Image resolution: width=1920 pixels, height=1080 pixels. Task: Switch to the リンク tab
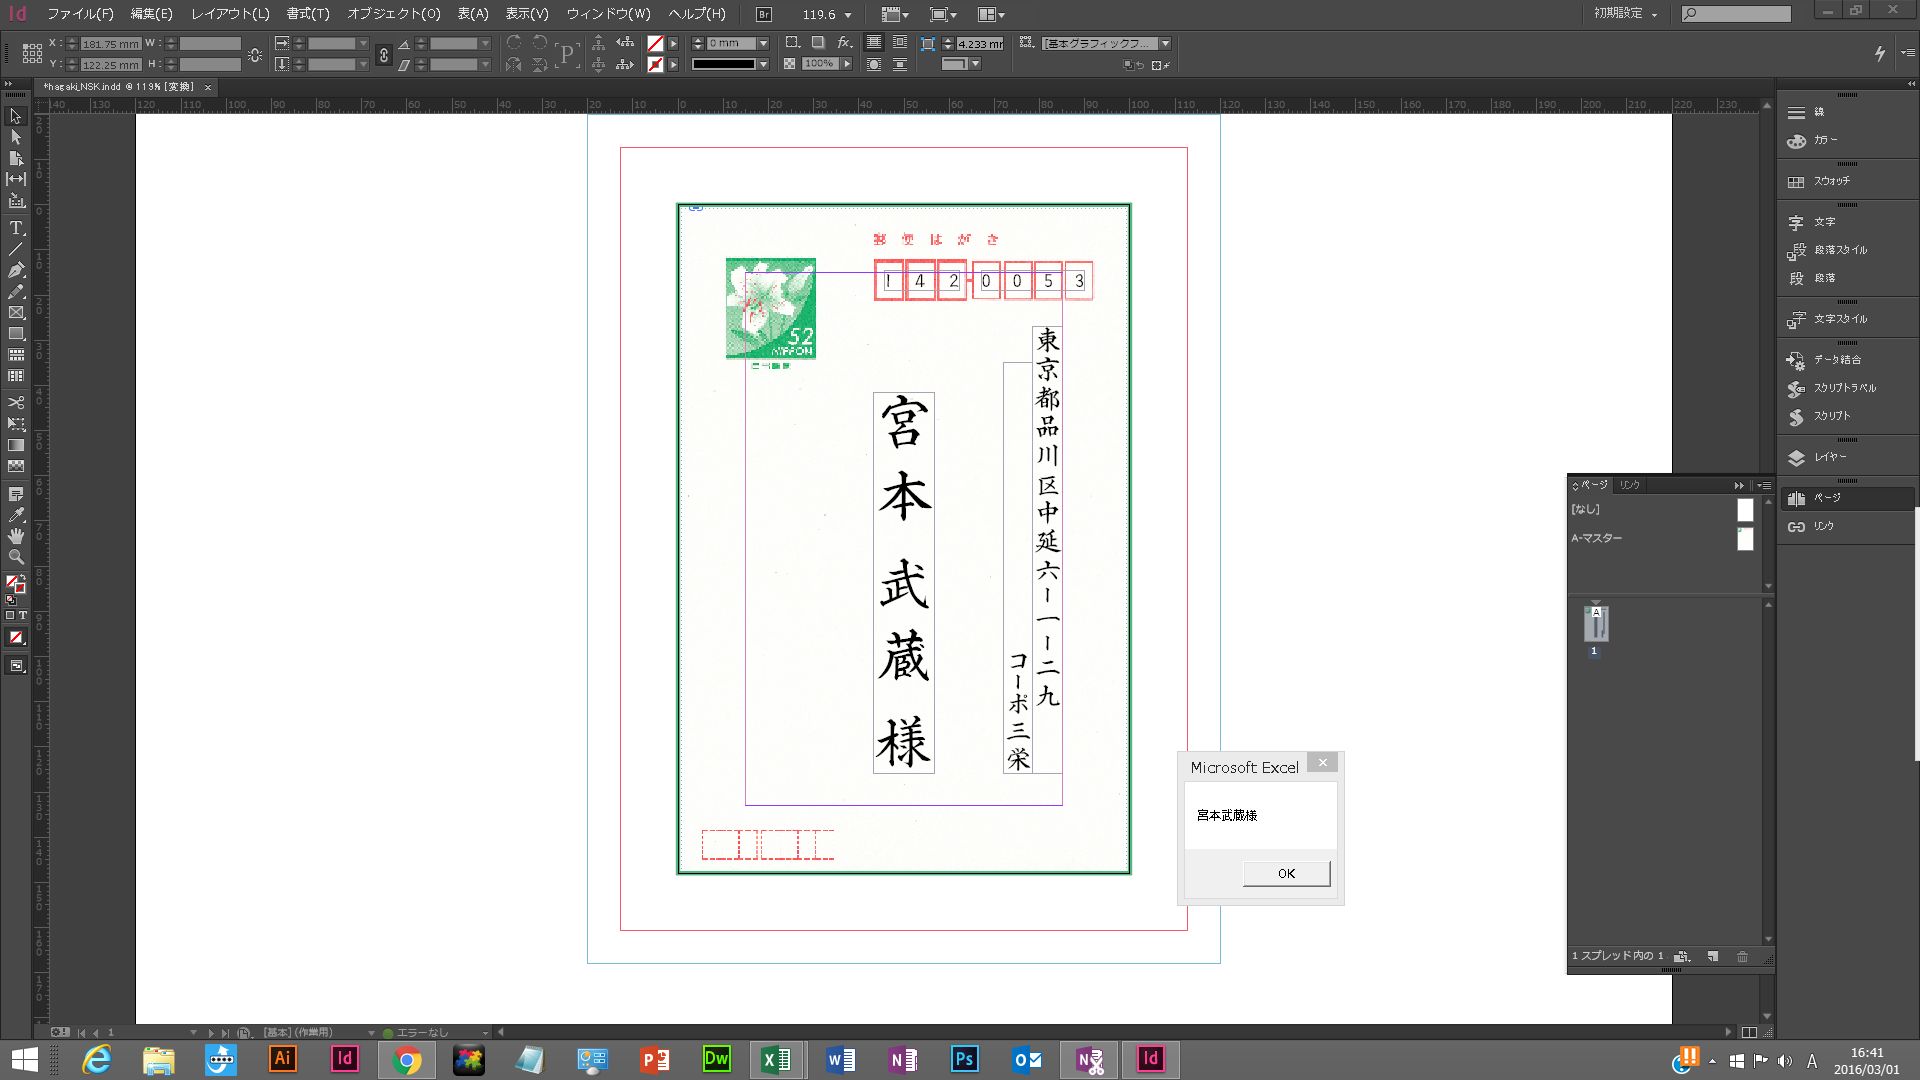[1630, 485]
